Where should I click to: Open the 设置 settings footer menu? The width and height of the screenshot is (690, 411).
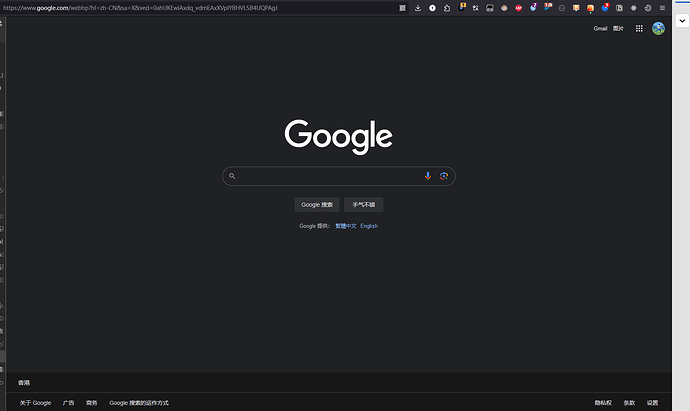[653, 403]
